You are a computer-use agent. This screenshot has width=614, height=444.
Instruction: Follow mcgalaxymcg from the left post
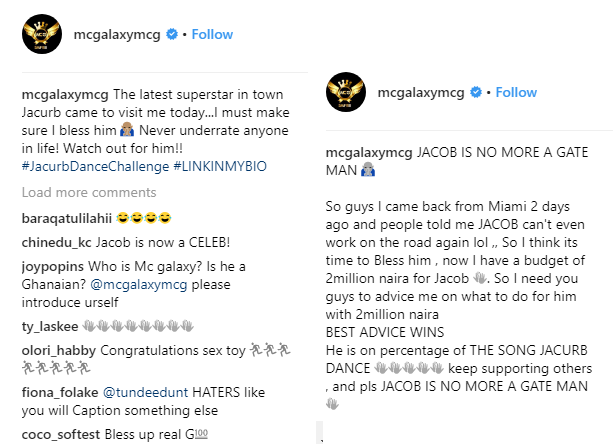point(211,34)
